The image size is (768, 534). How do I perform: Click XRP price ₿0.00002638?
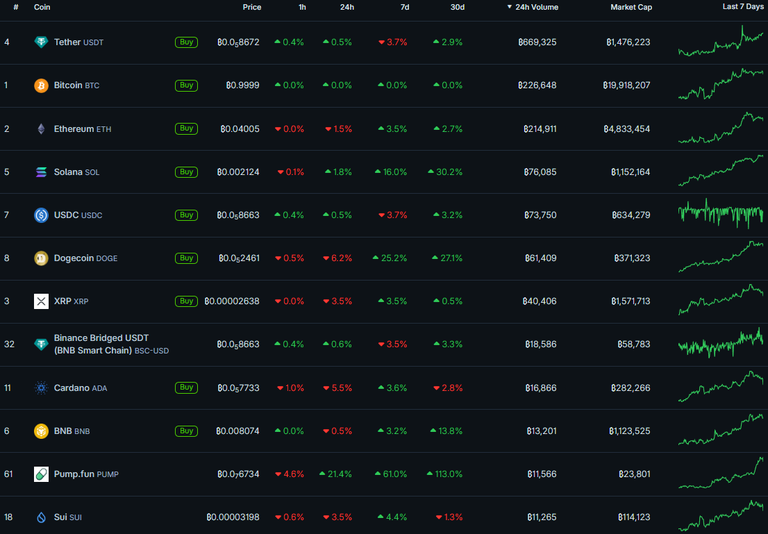[x=232, y=301]
